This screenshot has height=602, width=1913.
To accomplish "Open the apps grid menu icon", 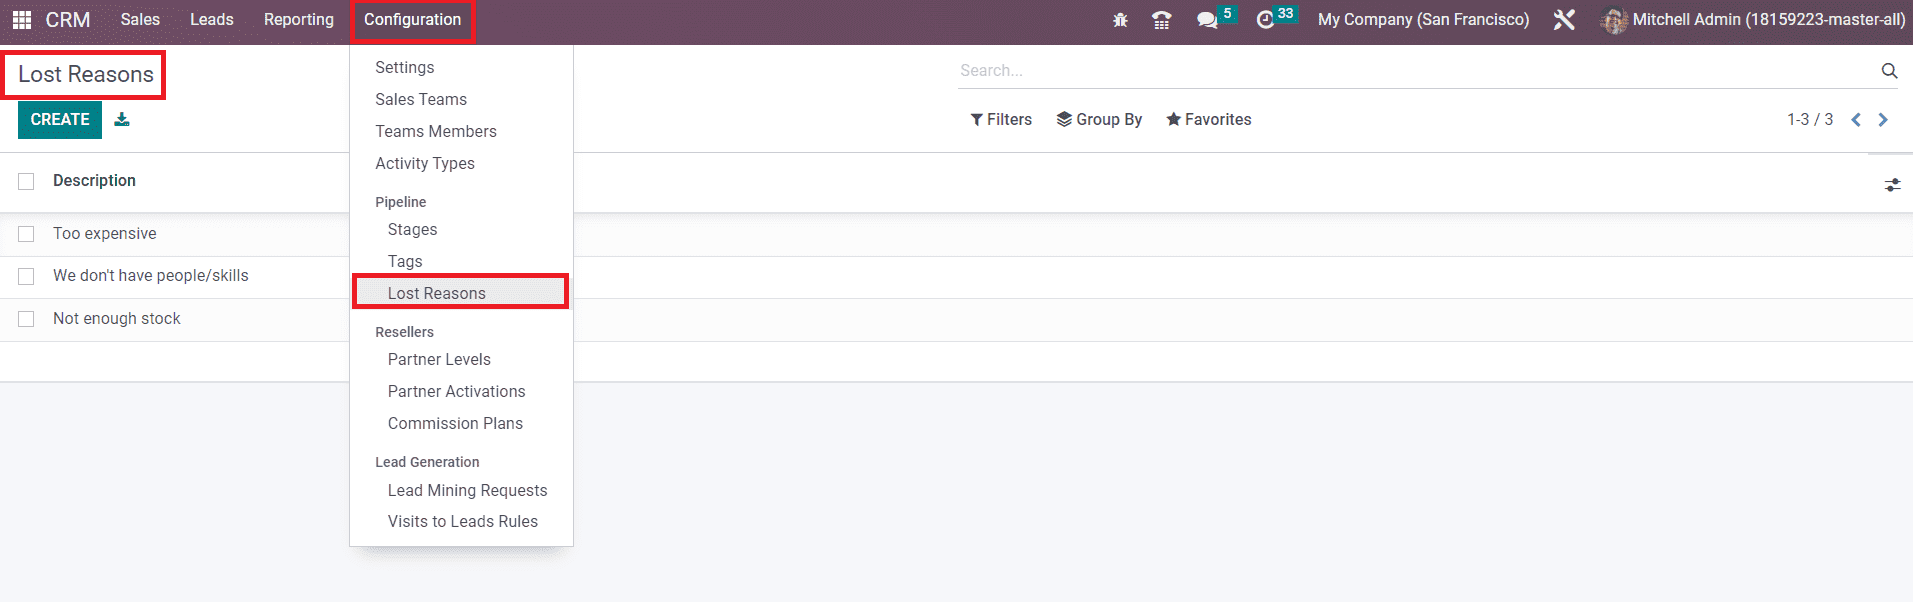I will (21, 20).
